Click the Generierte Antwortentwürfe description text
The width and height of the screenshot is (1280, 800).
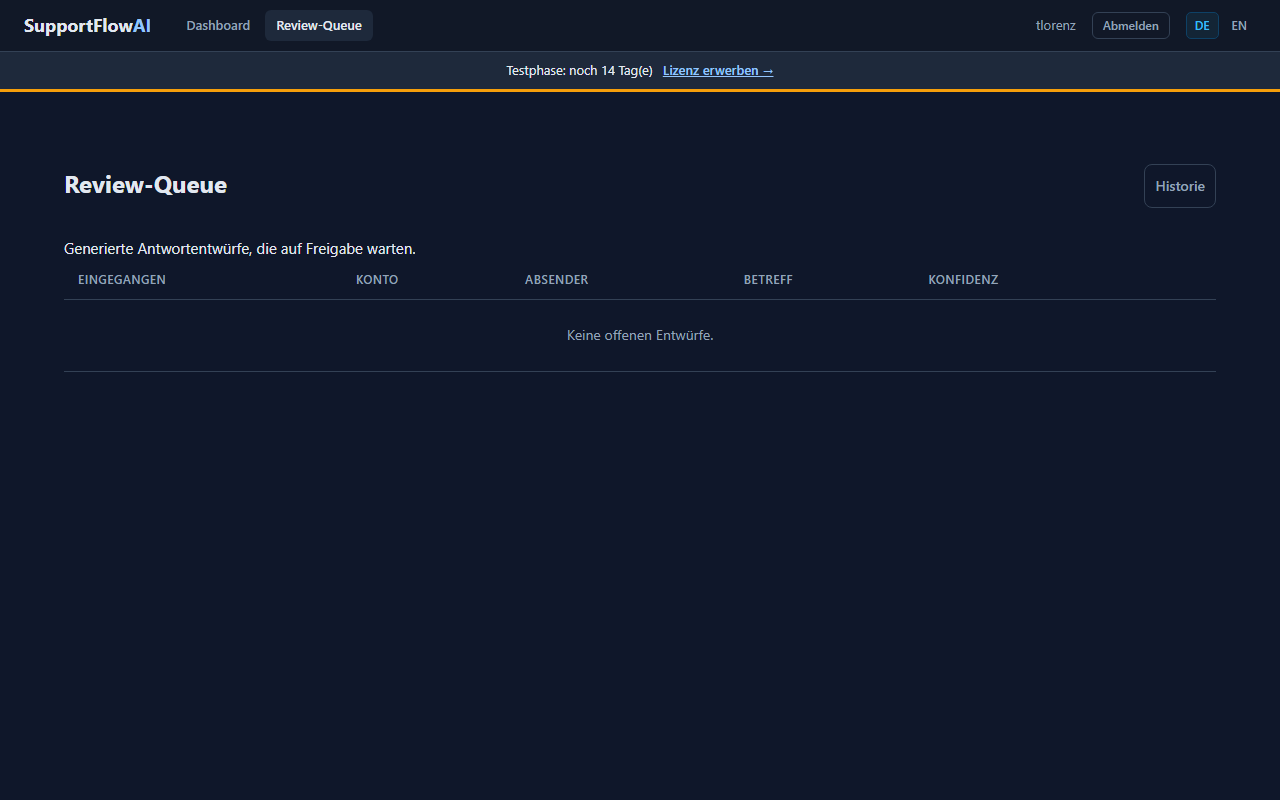click(x=240, y=249)
